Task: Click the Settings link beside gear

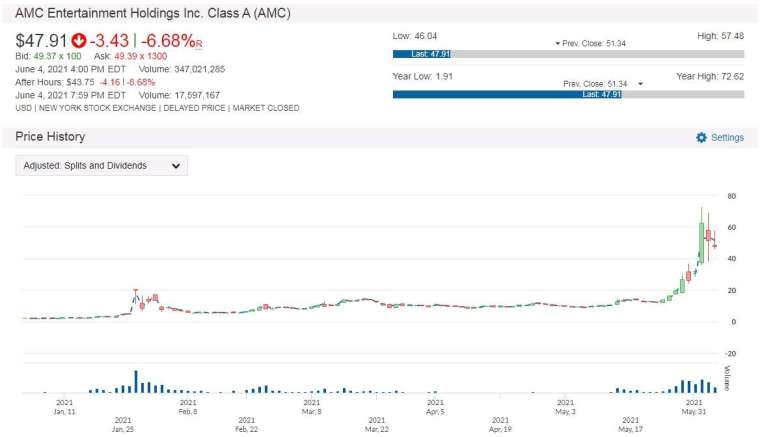Action: coord(727,138)
